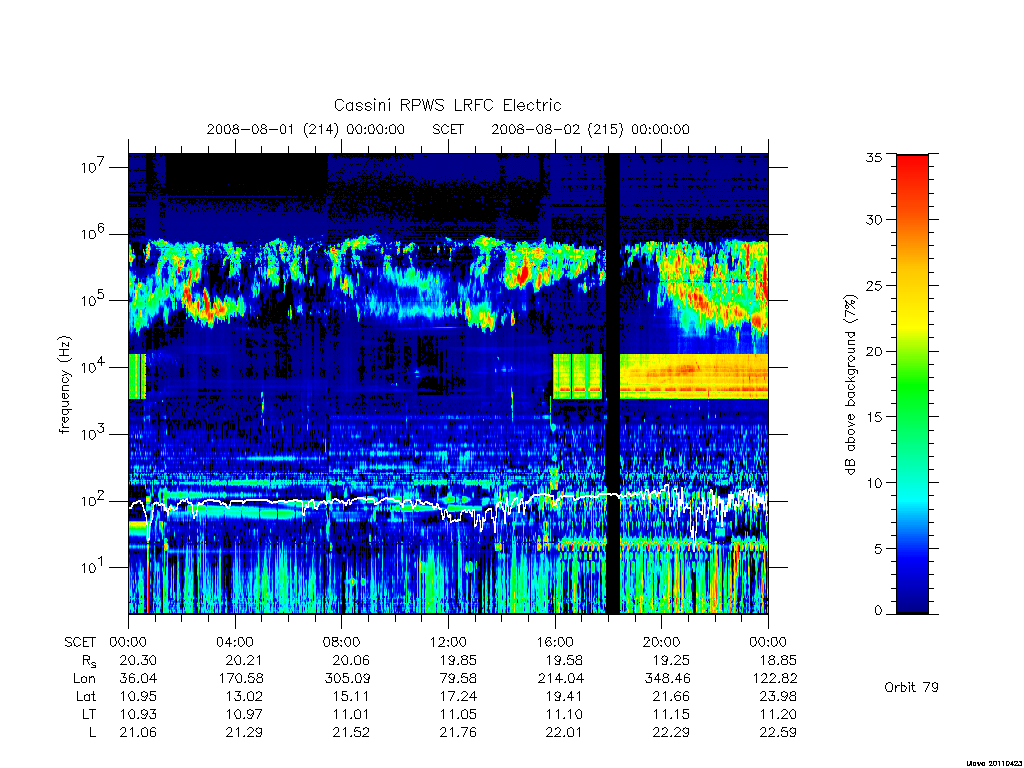
Task: Click the black data gap near 18:00
Action: pyautogui.click(x=612, y=383)
